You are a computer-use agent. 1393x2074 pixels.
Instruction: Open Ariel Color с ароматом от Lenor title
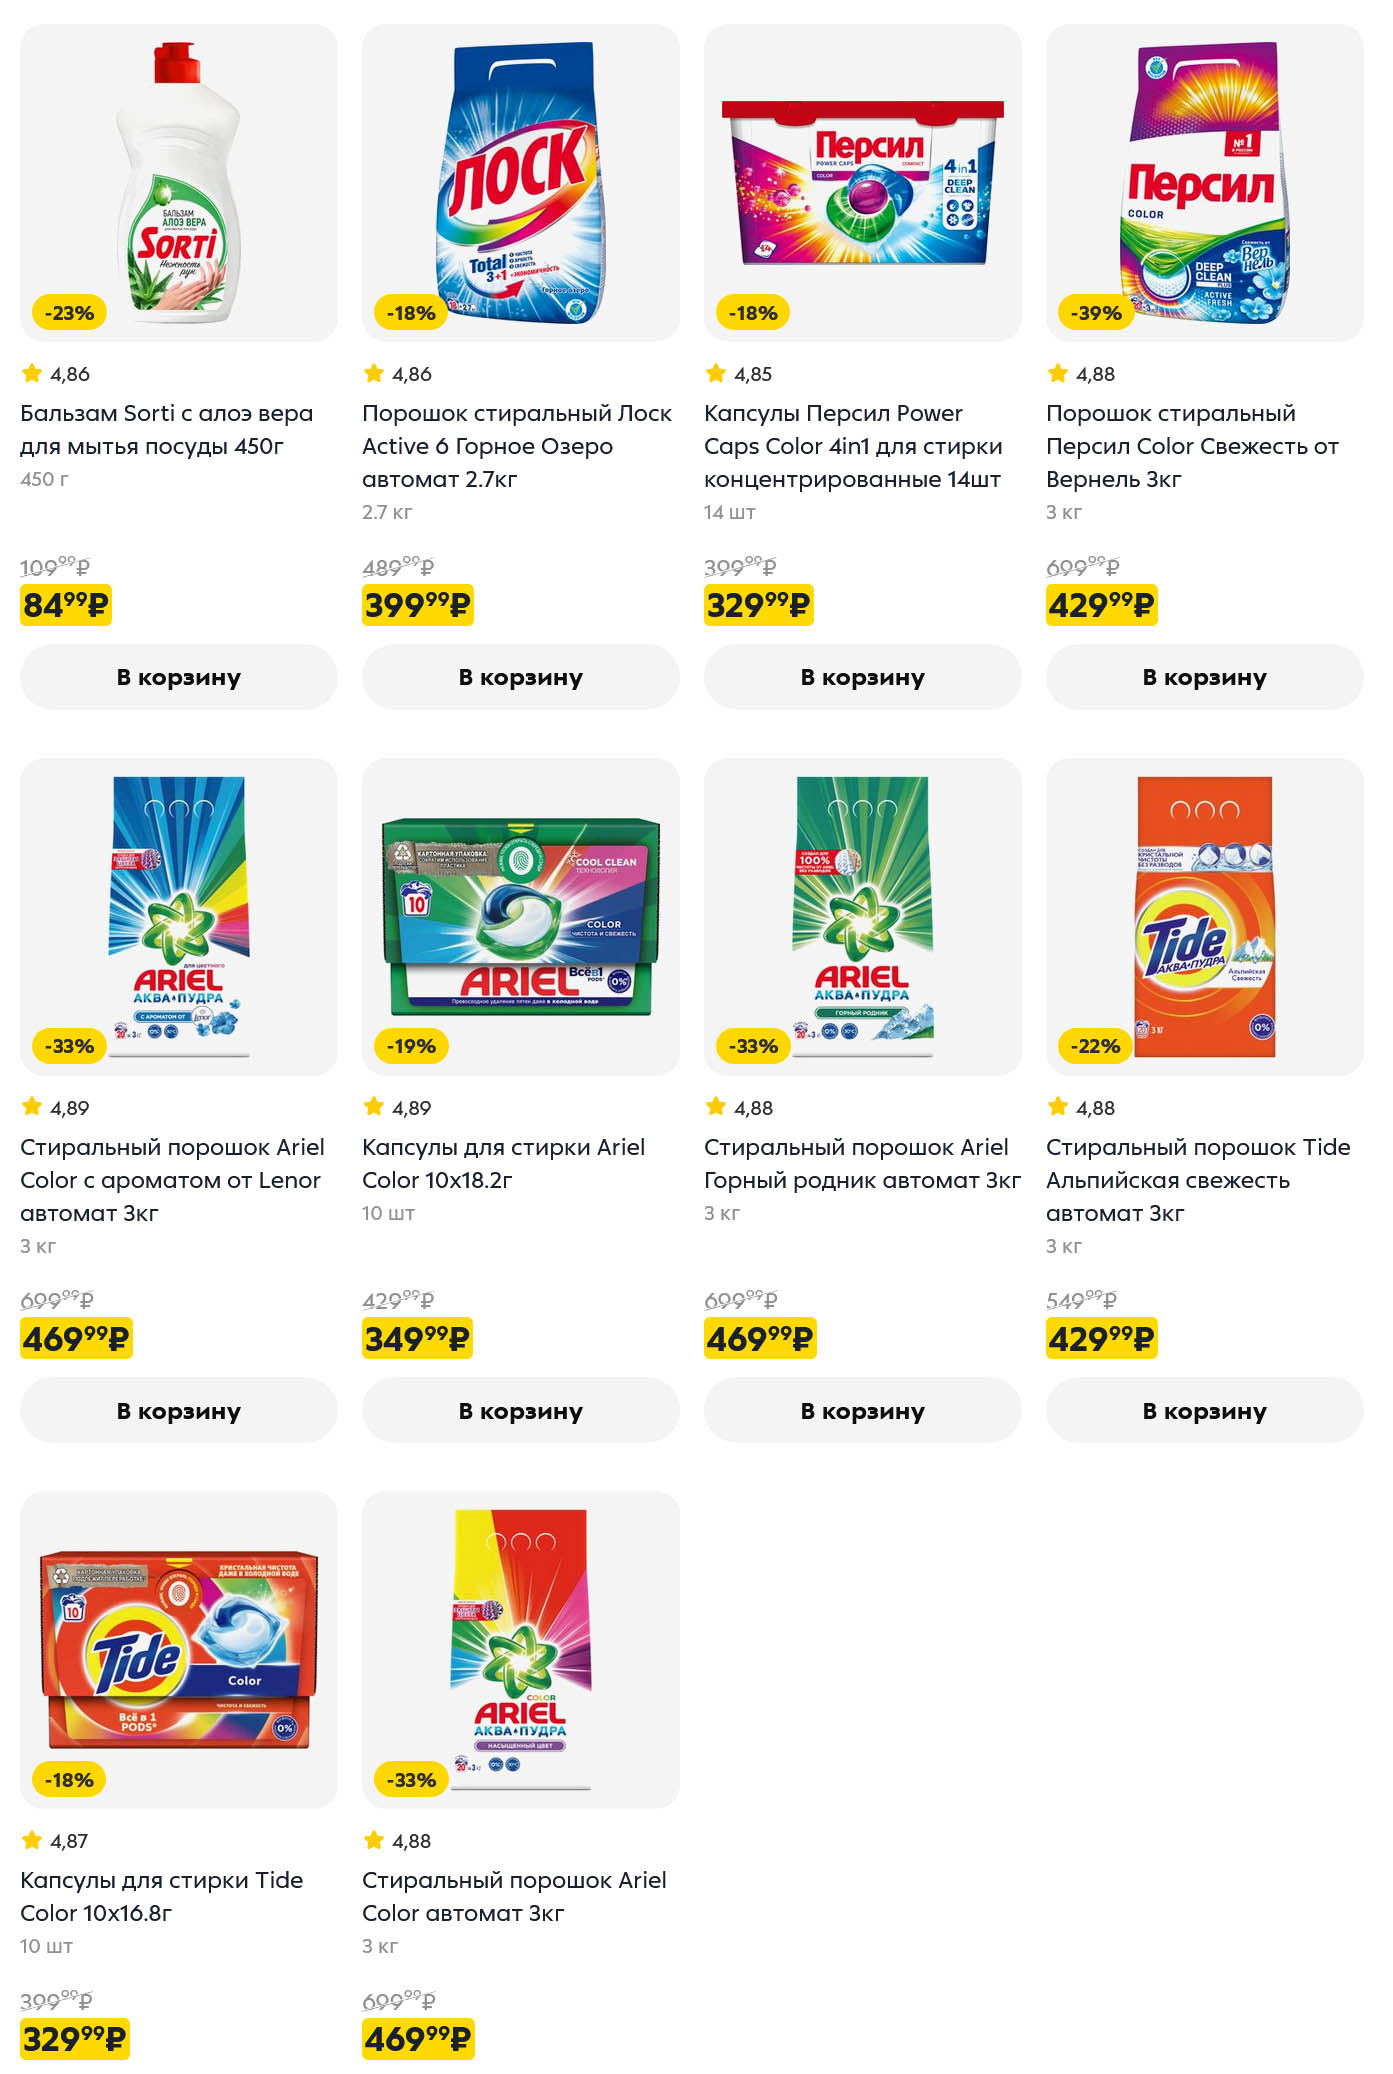172,1180
